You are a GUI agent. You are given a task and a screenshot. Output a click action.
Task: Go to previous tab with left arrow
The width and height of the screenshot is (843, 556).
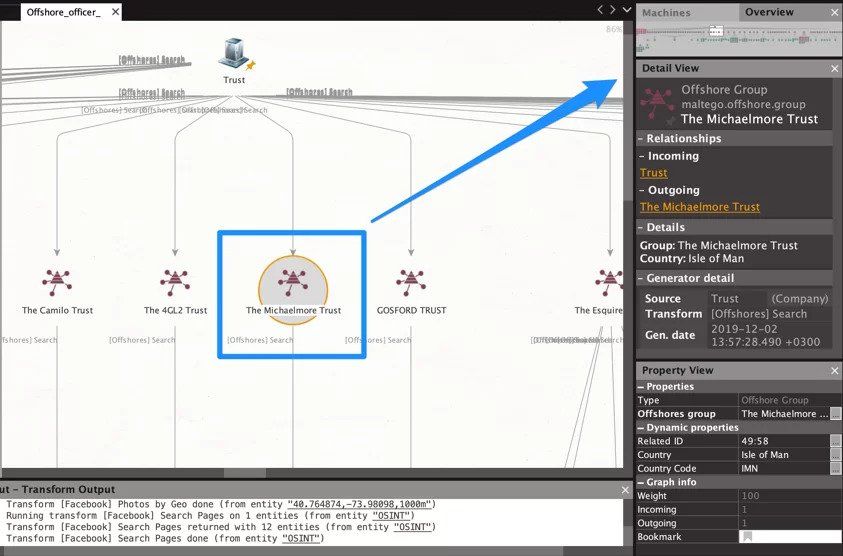(x=600, y=10)
